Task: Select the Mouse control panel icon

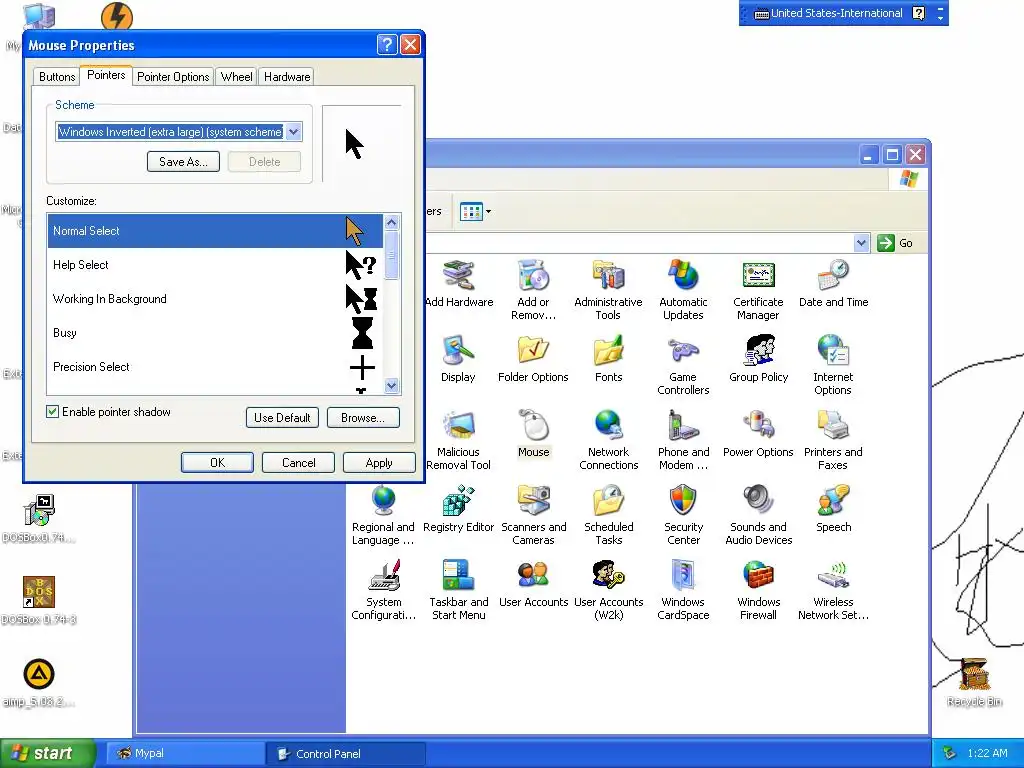Action: tap(534, 425)
